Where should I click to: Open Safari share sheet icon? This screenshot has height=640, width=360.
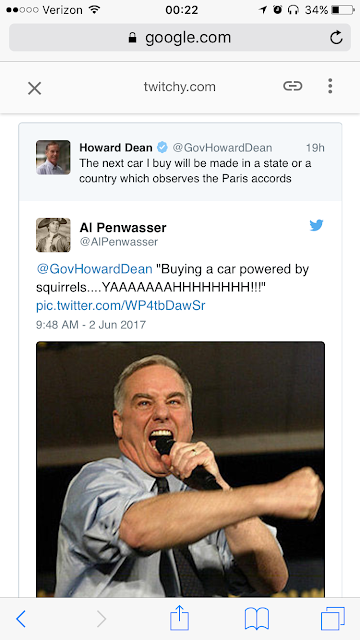point(179,618)
